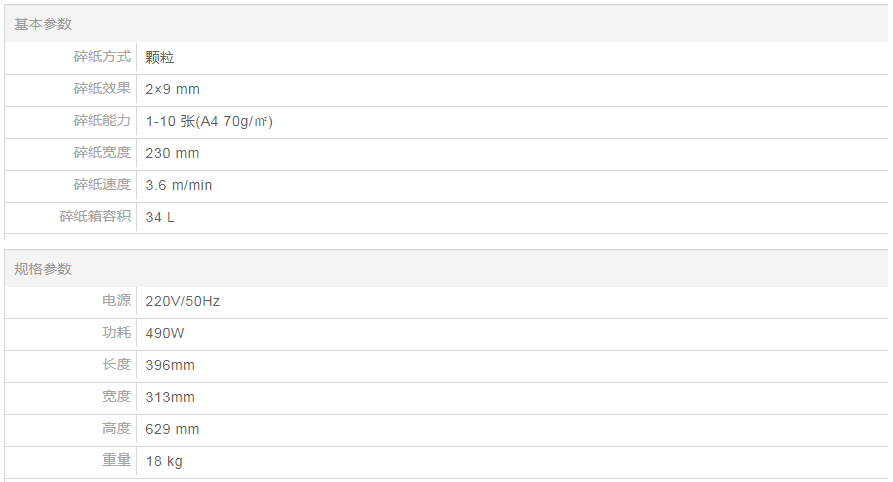893x482 pixels.
Task: Click the 2×9 mm value
Action: [x=172, y=89]
